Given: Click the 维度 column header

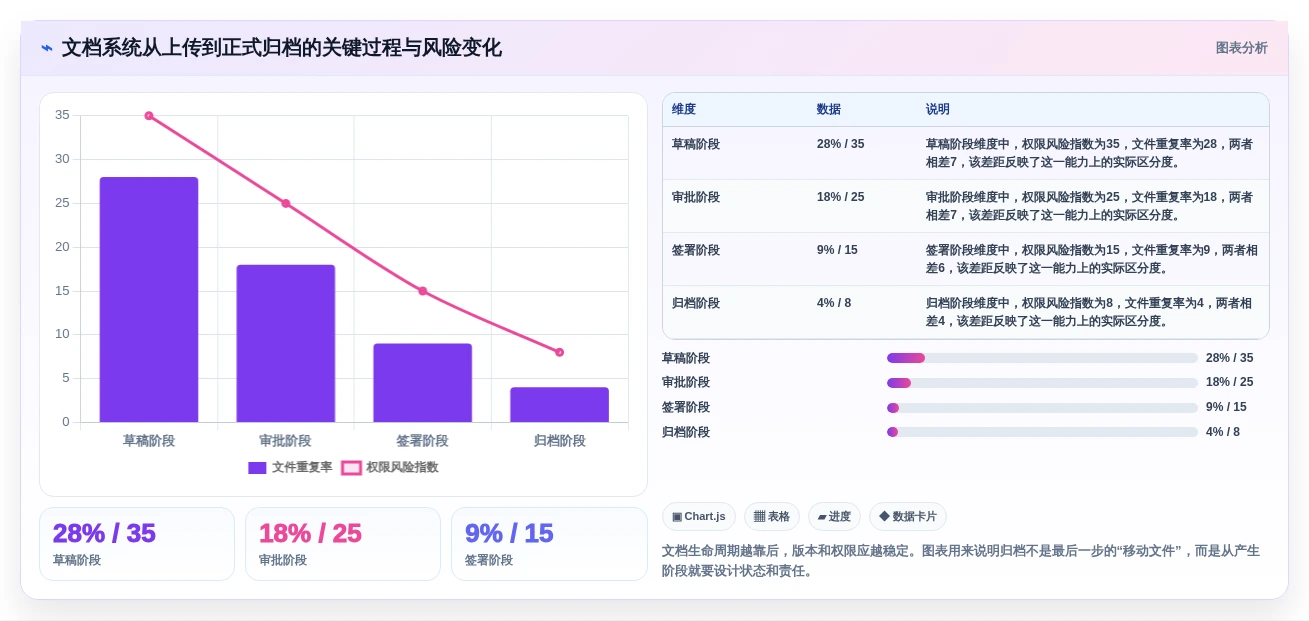Looking at the screenshot, I should [x=684, y=109].
